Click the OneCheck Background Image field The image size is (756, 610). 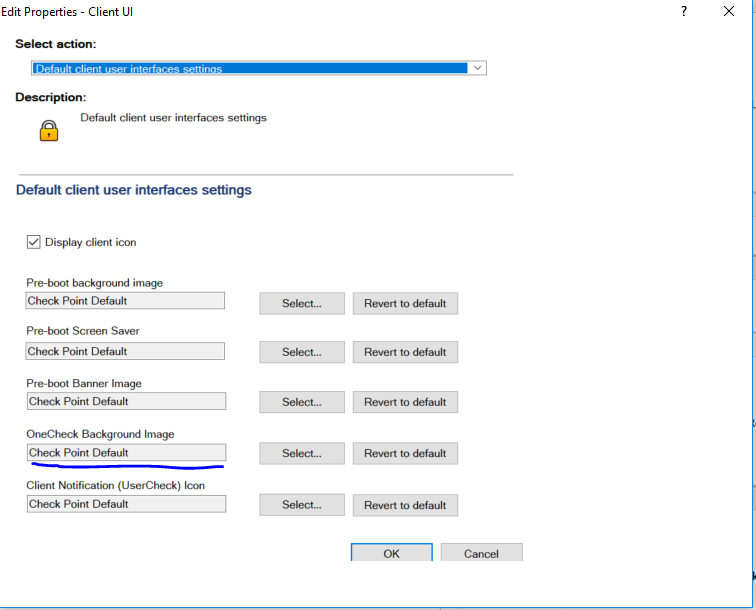(x=126, y=452)
